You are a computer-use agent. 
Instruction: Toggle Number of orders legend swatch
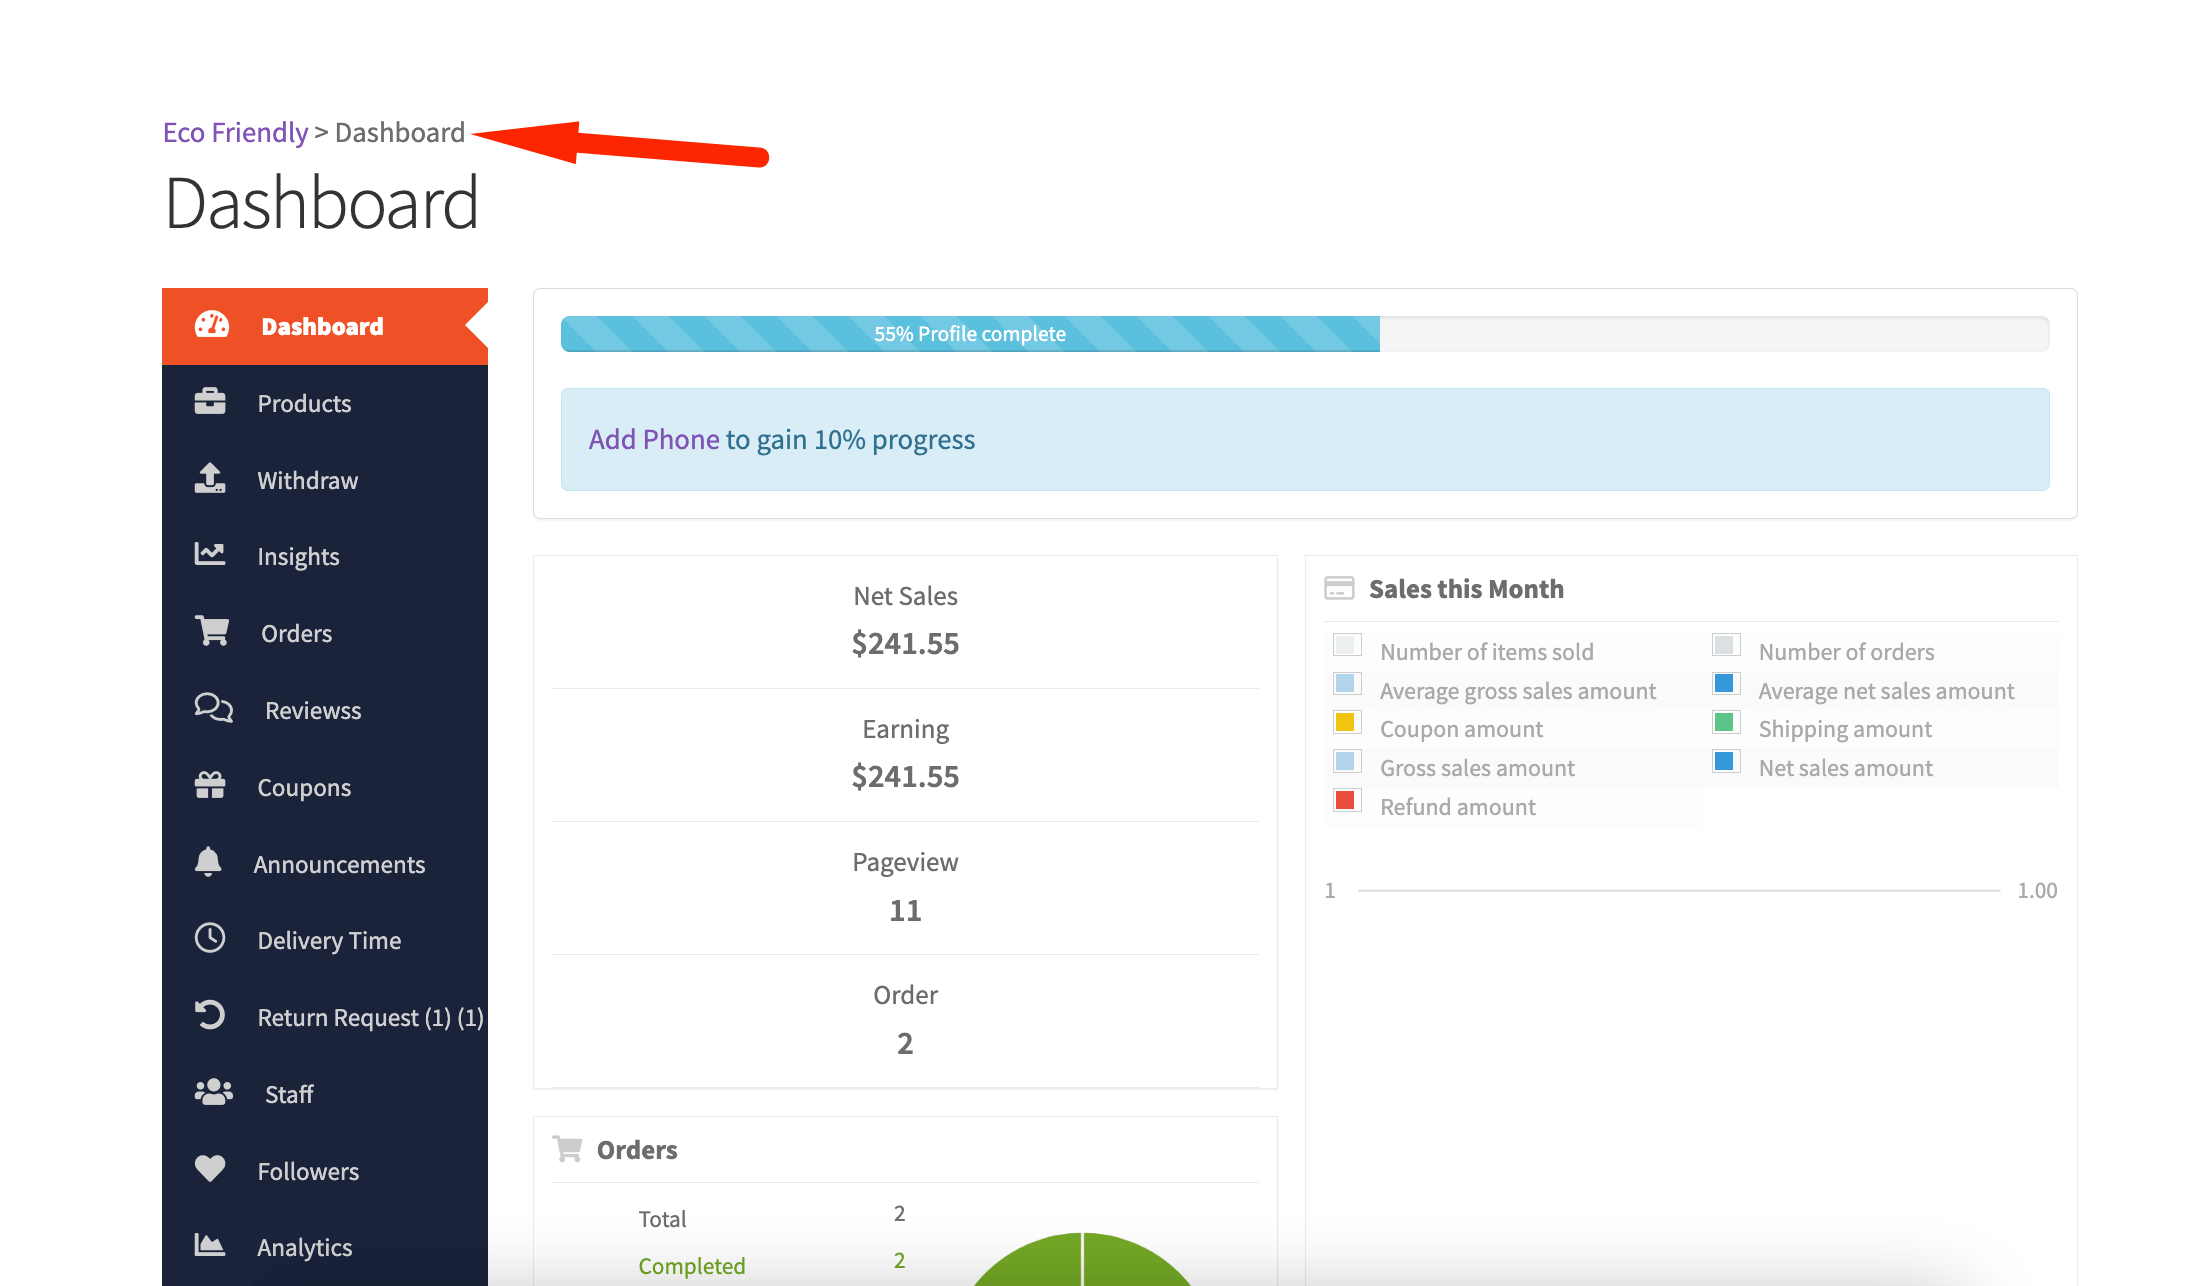click(x=1726, y=645)
